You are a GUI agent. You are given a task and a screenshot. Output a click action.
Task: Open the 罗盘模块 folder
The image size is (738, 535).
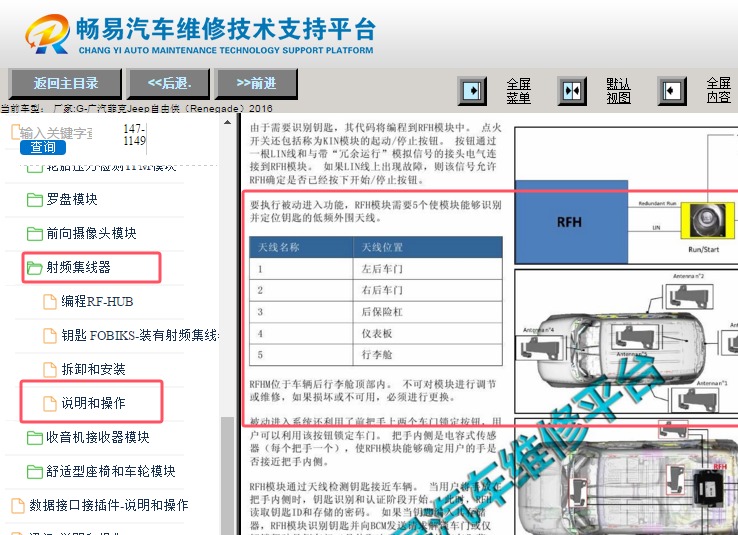pos(72,200)
